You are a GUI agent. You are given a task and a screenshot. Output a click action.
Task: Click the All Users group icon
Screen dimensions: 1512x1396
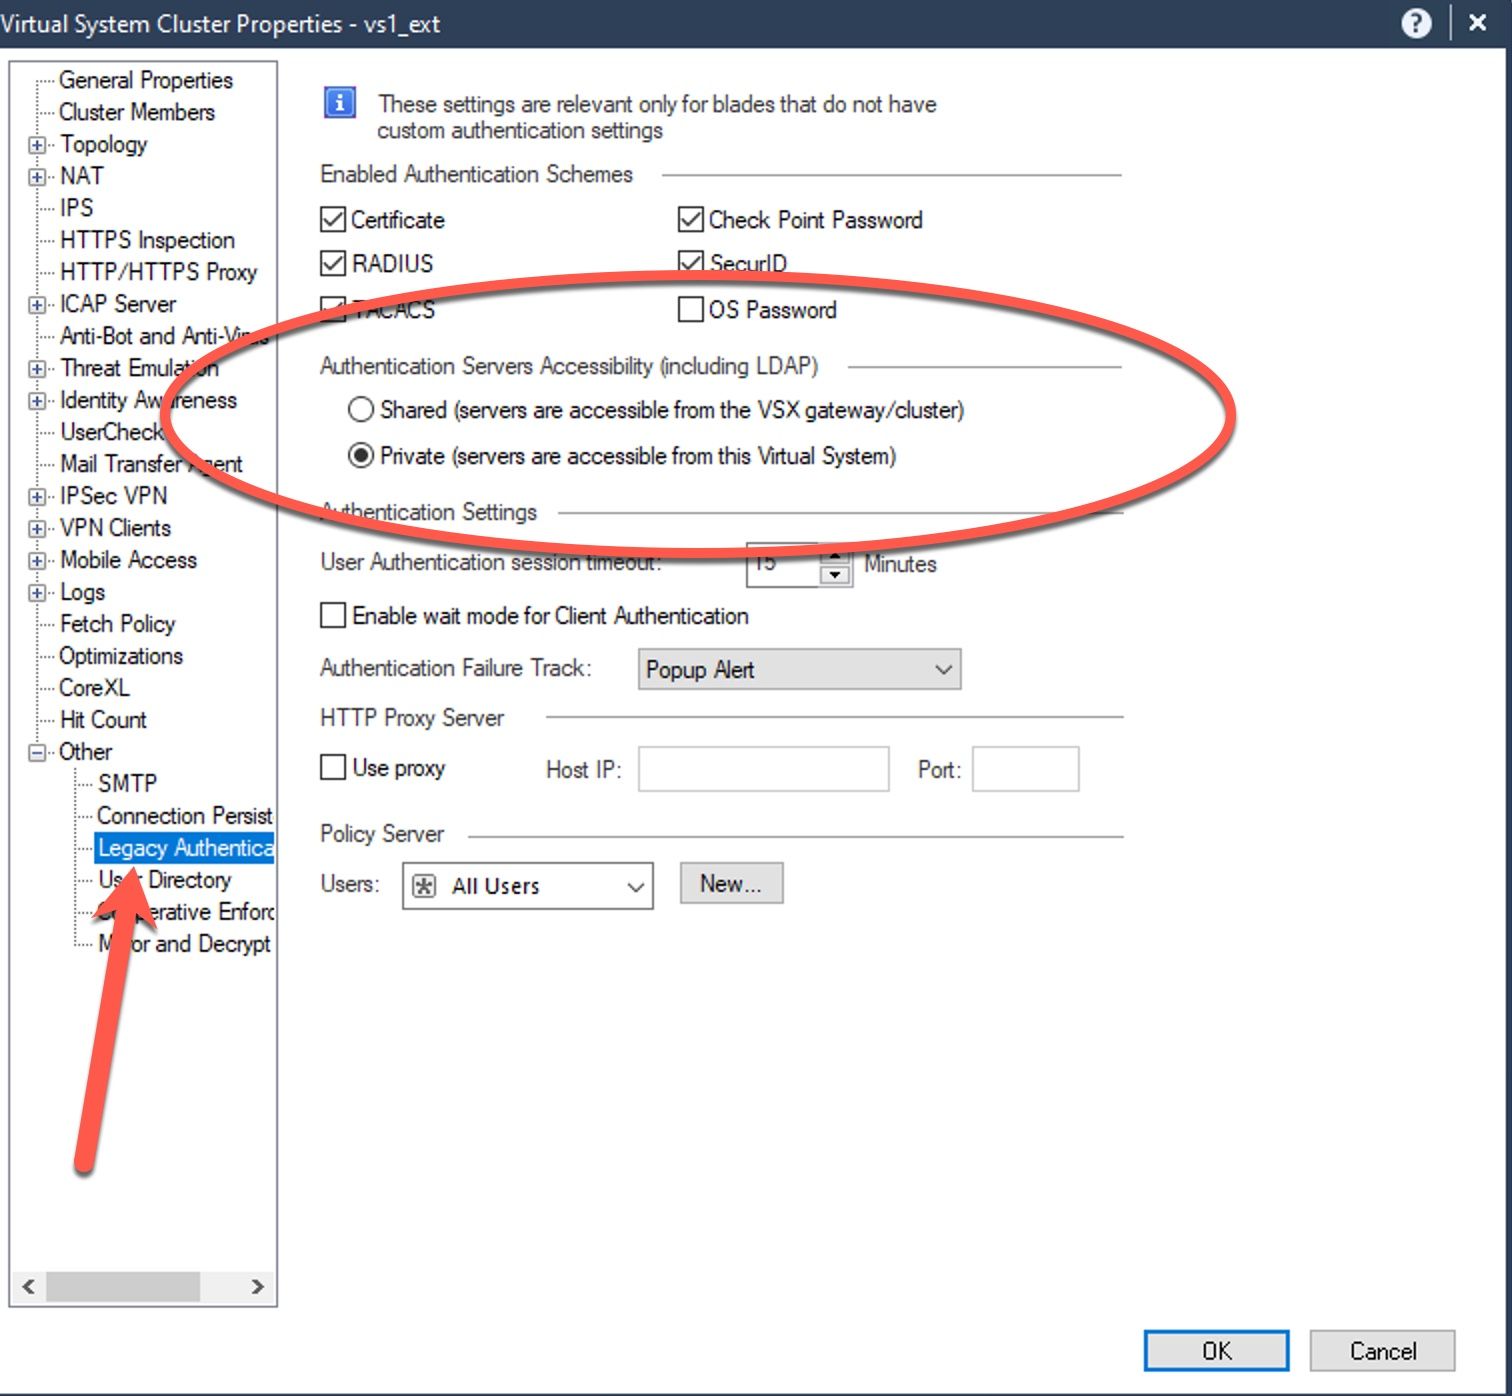click(x=426, y=885)
